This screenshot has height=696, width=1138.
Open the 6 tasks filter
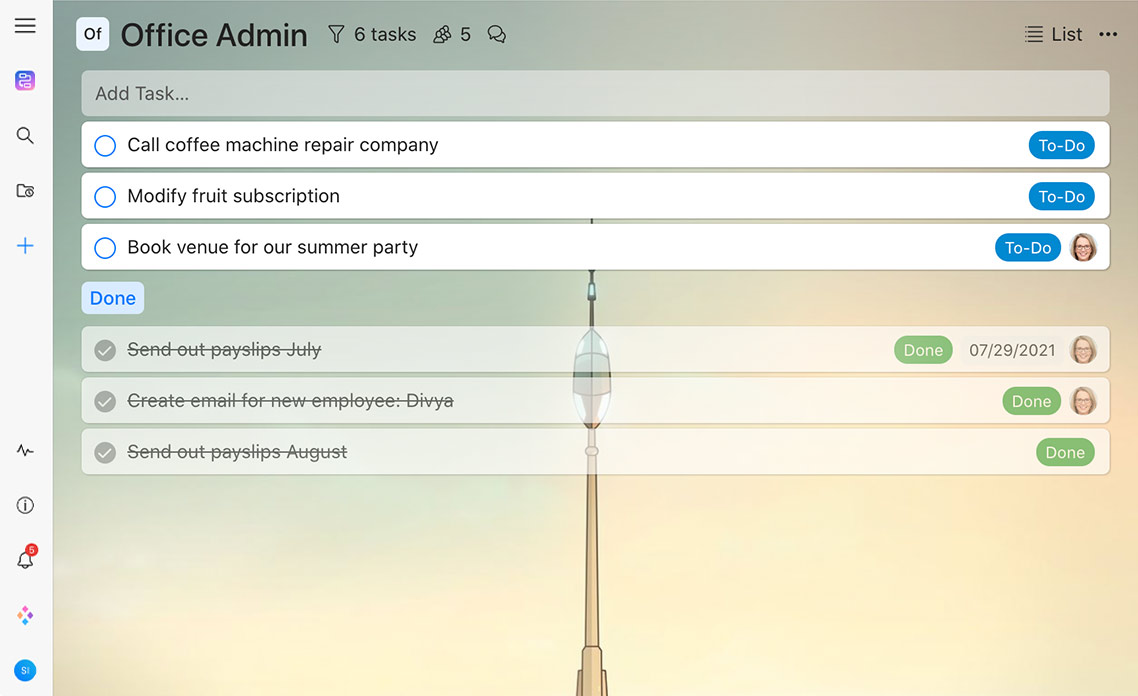point(372,34)
